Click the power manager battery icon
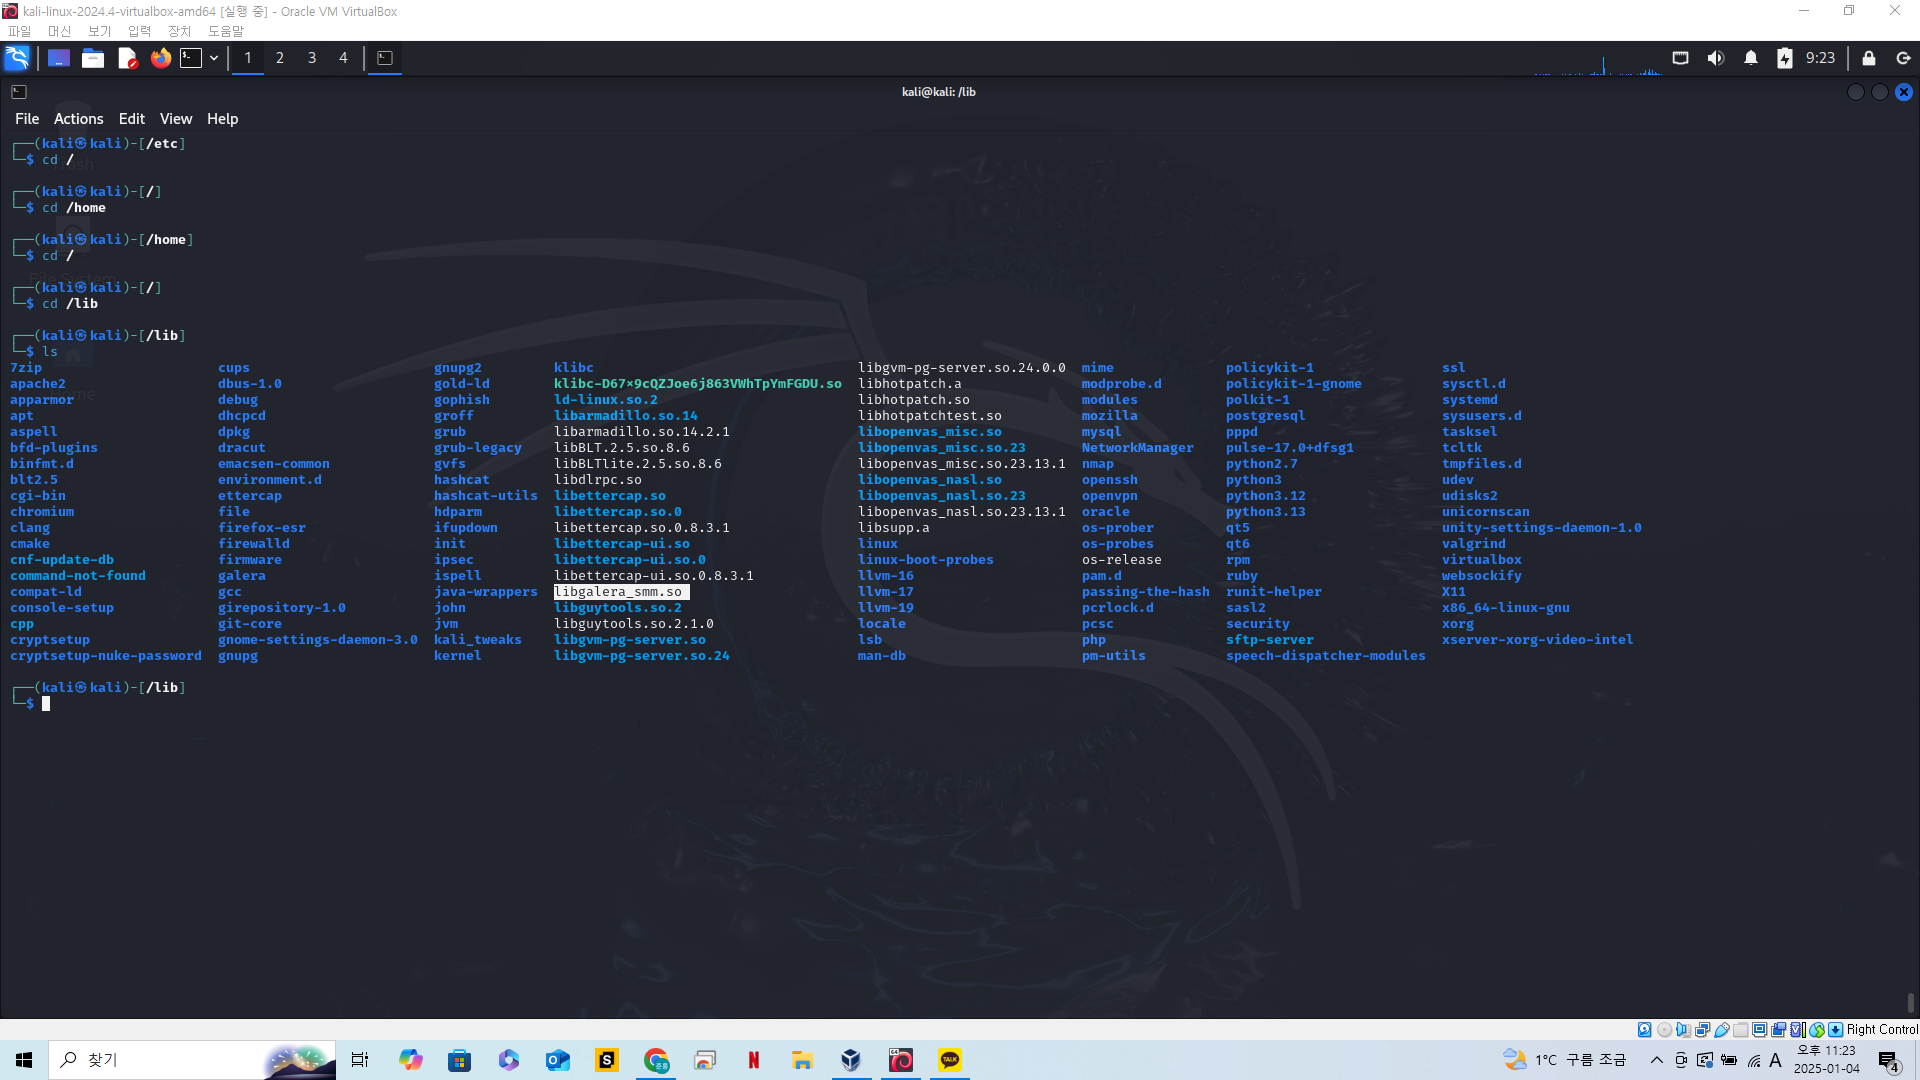 coord(1784,58)
